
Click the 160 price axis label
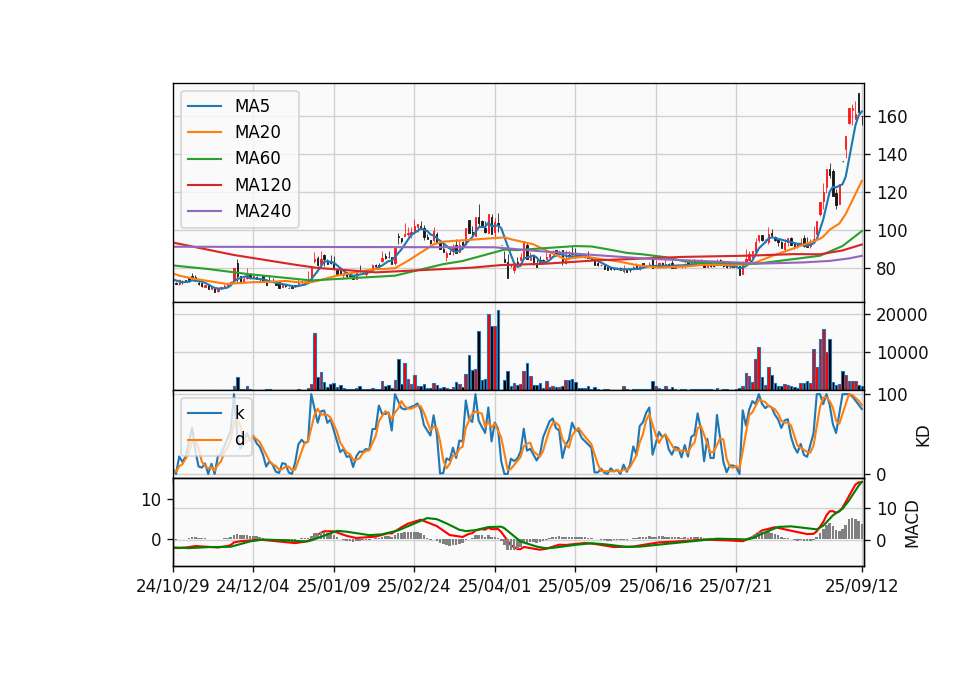(892, 117)
